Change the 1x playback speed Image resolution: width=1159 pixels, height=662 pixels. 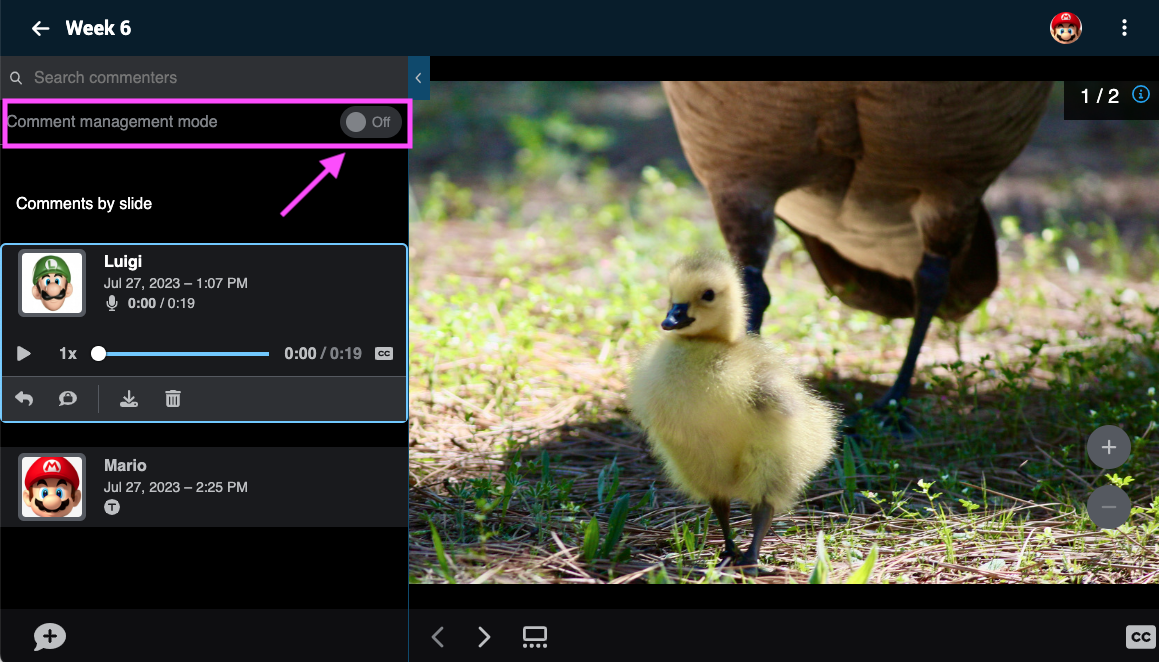click(x=68, y=353)
